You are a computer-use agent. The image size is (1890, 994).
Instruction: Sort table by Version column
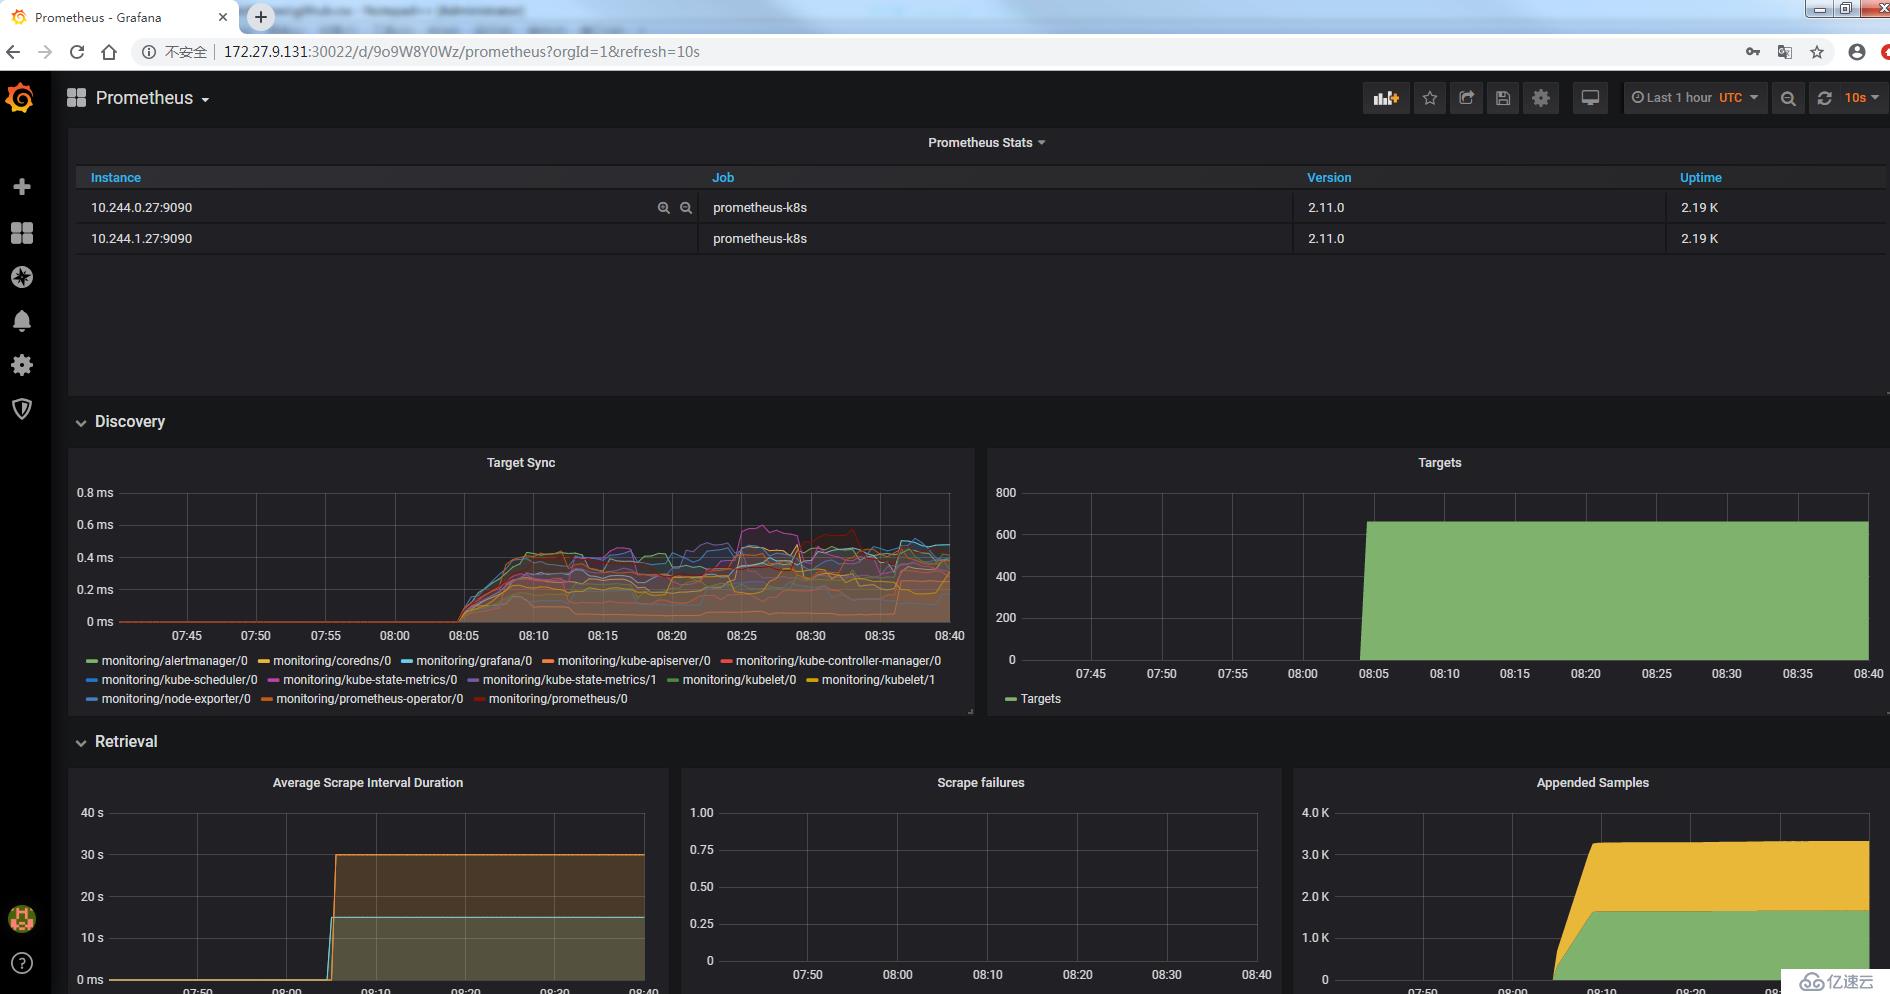(1329, 178)
